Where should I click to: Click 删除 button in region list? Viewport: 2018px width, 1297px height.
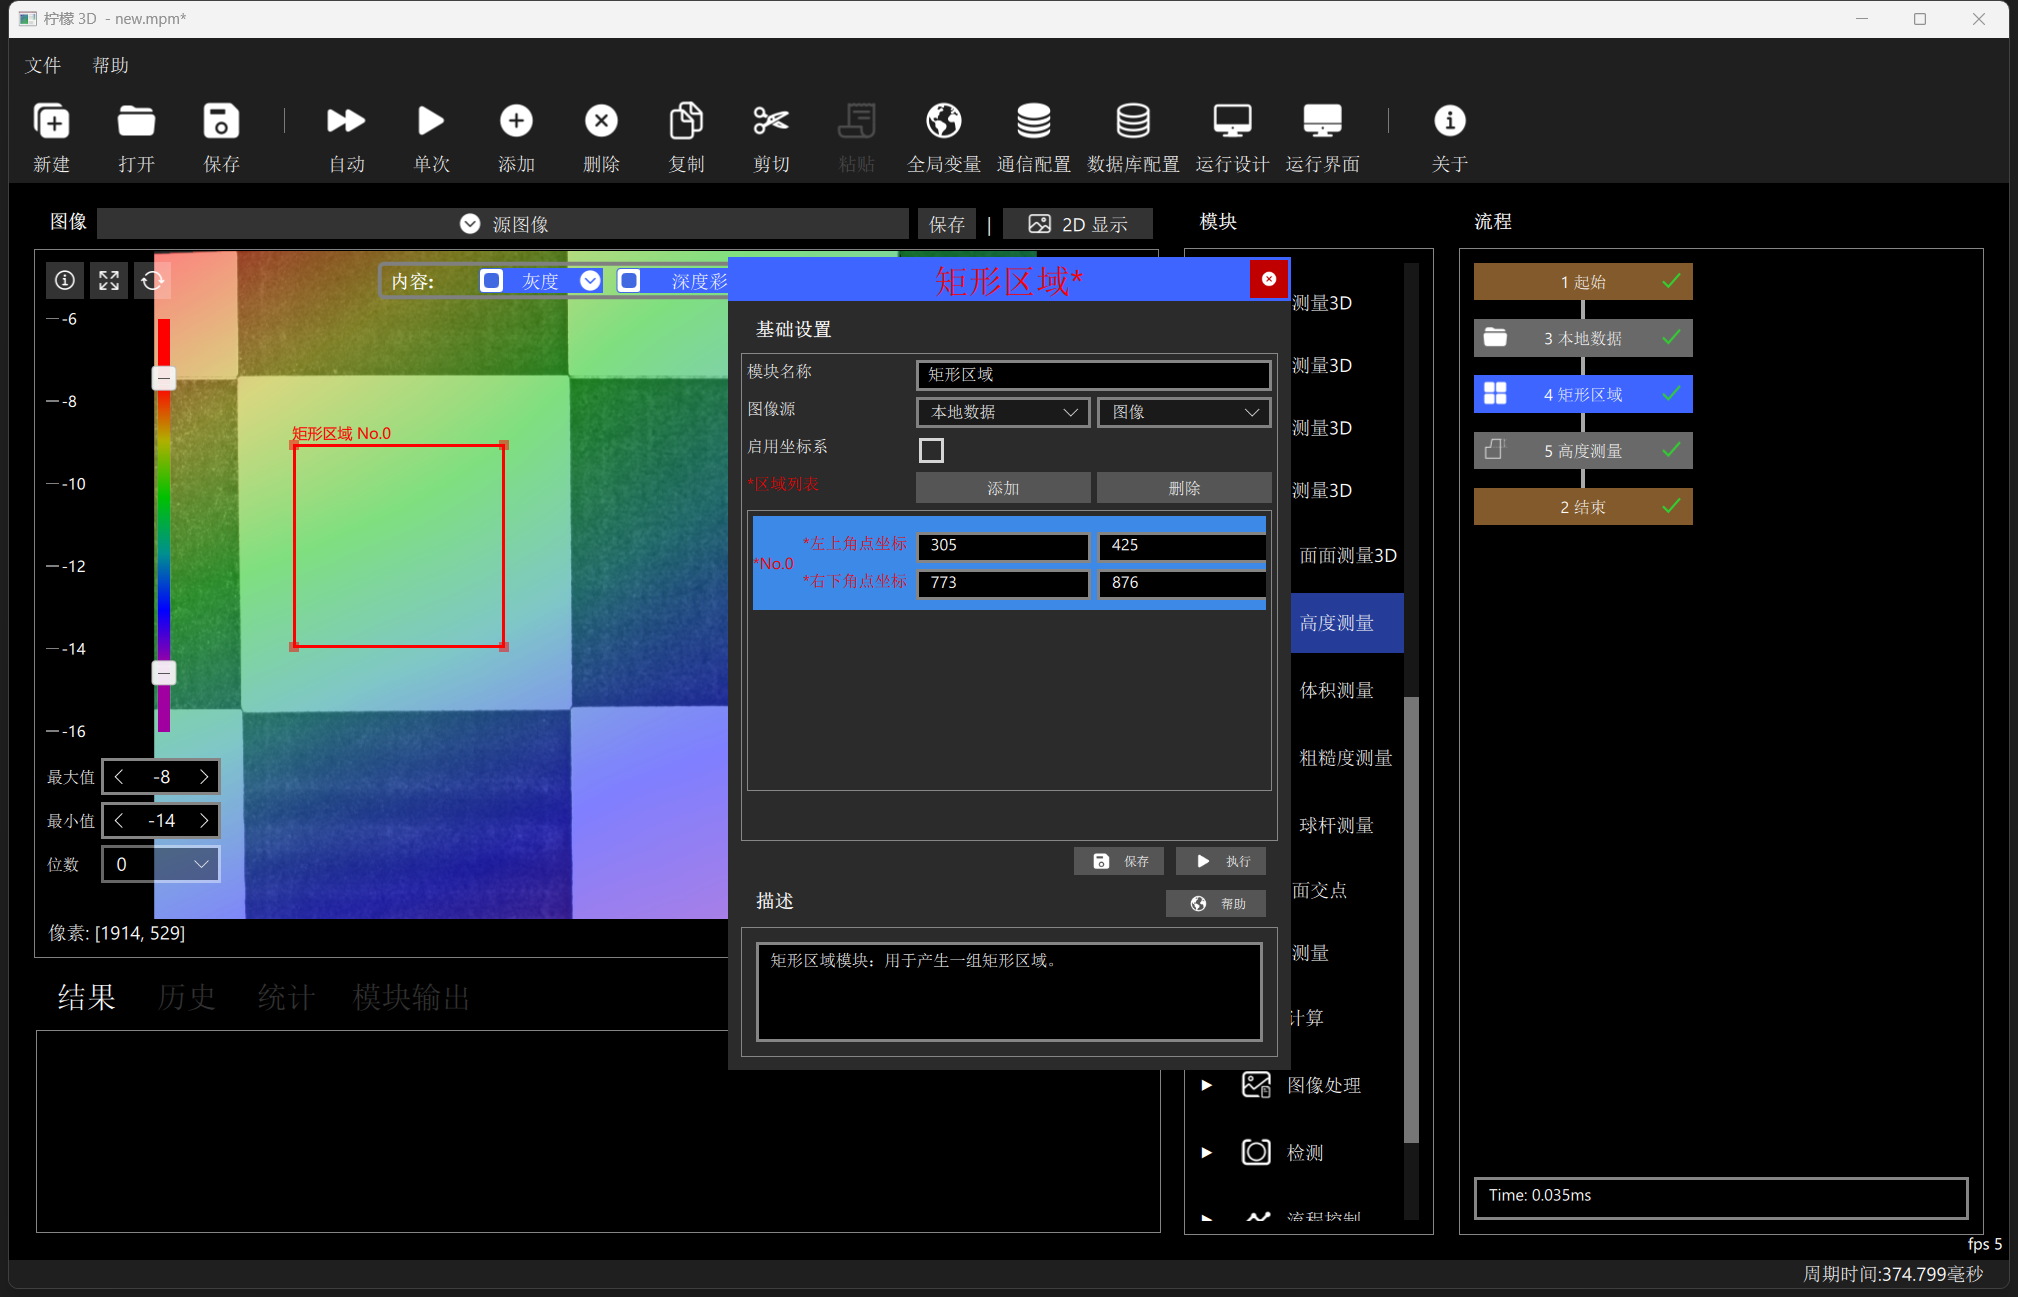pyautogui.click(x=1184, y=488)
